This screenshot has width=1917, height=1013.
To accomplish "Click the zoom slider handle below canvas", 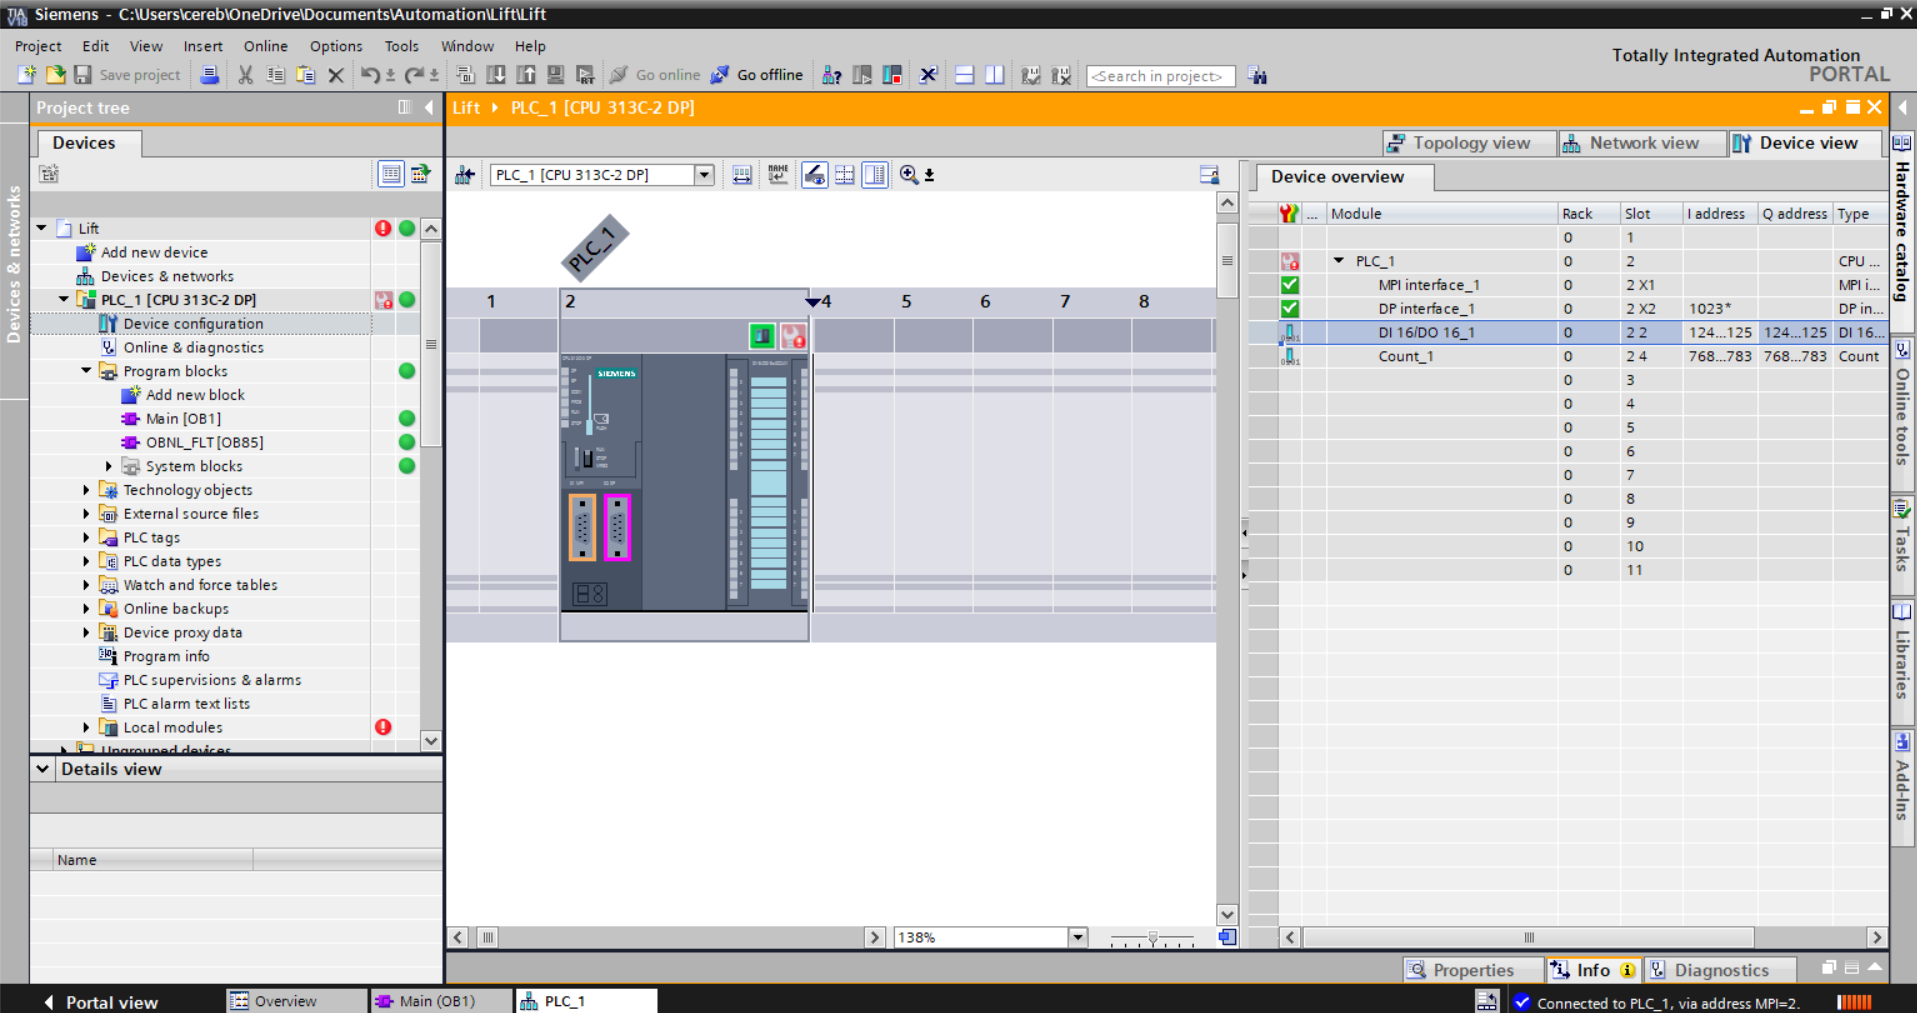I will (1152, 938).
